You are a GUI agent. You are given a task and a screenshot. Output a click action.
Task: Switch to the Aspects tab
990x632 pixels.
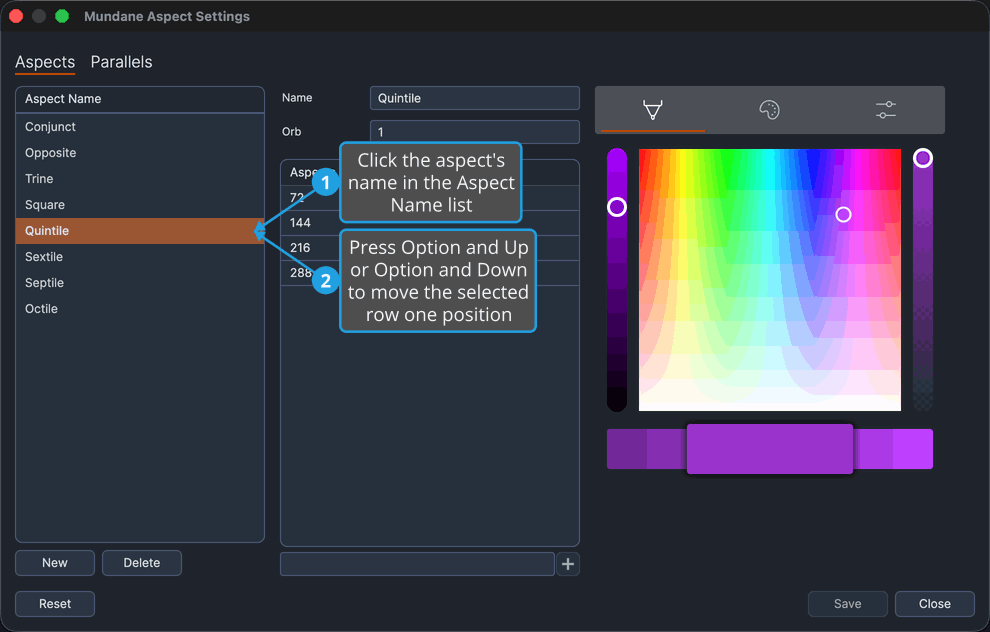(x=45, y=62)
